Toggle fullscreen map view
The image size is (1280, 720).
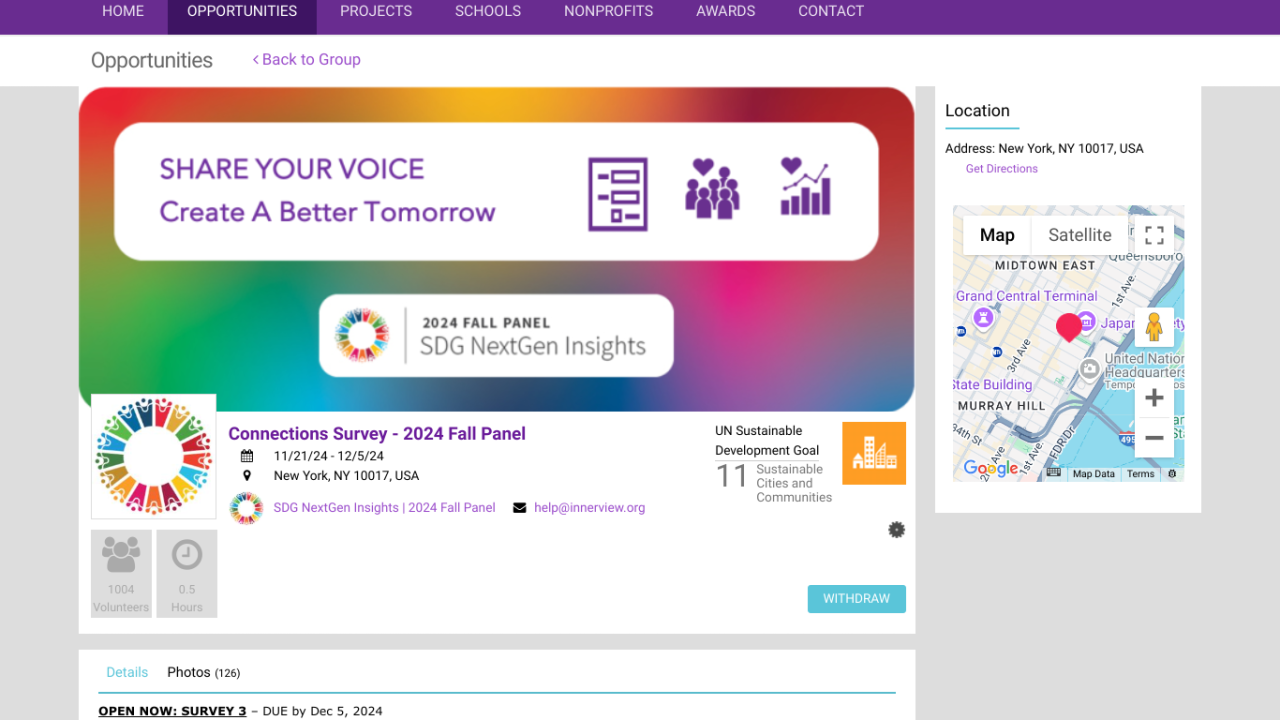(1154, 235)
